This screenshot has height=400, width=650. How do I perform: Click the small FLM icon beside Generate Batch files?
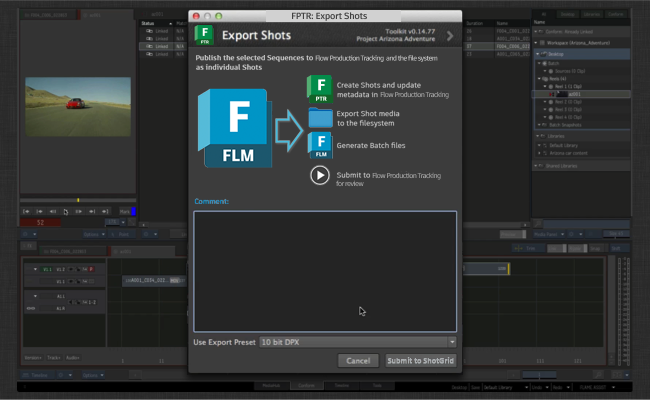[x=320, y=145]
